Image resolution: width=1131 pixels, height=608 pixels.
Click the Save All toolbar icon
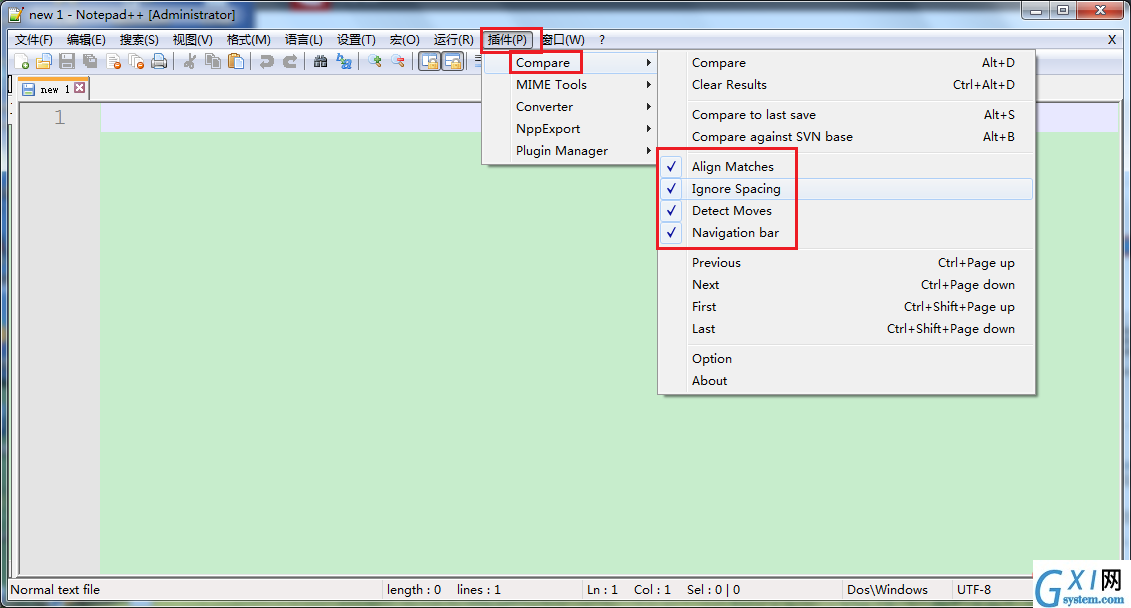click(x=90, y=62)
